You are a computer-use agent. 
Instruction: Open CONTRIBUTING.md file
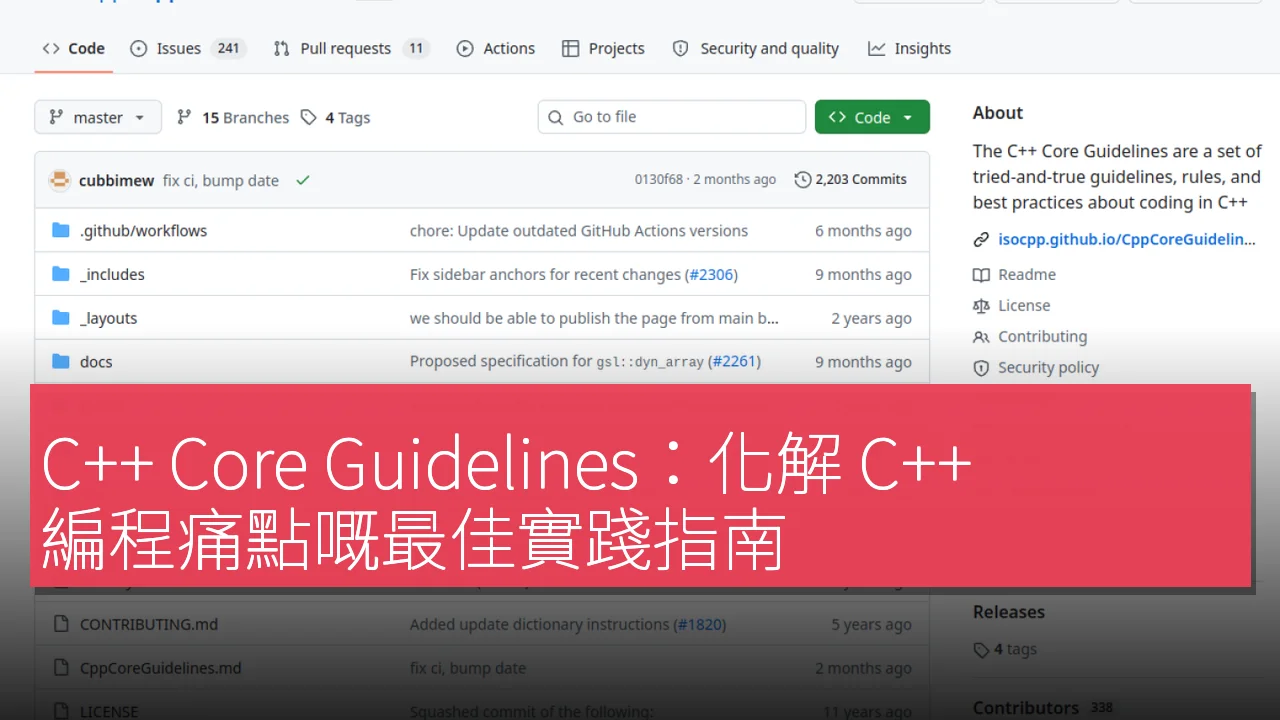pos(149,624)
